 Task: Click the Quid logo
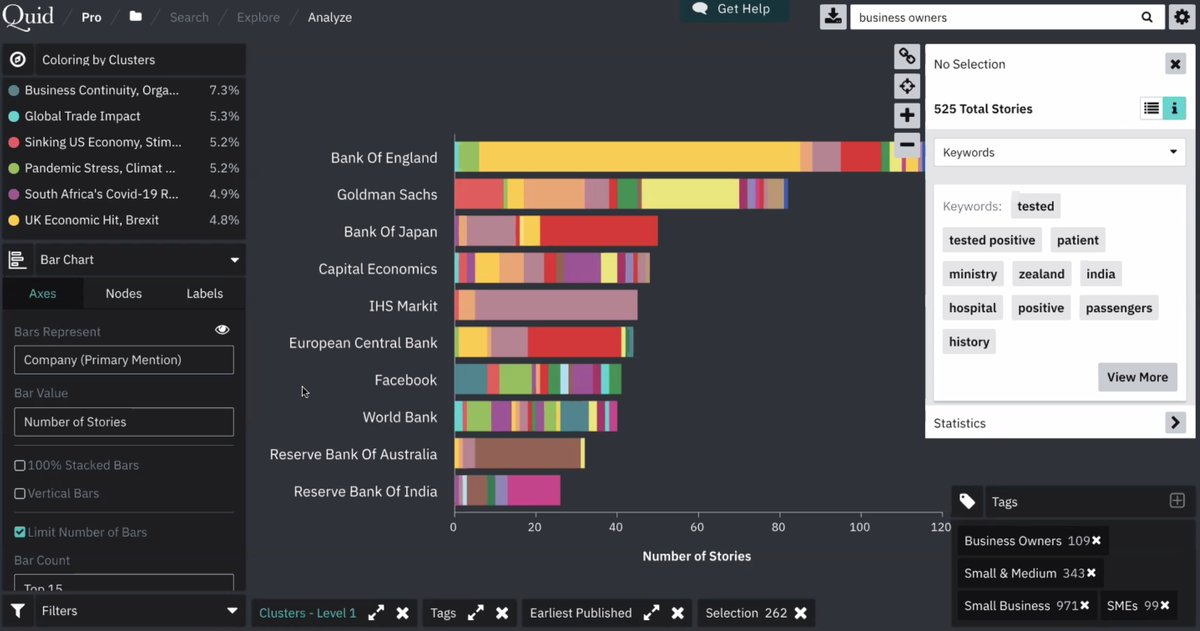[x=27, y=17]
